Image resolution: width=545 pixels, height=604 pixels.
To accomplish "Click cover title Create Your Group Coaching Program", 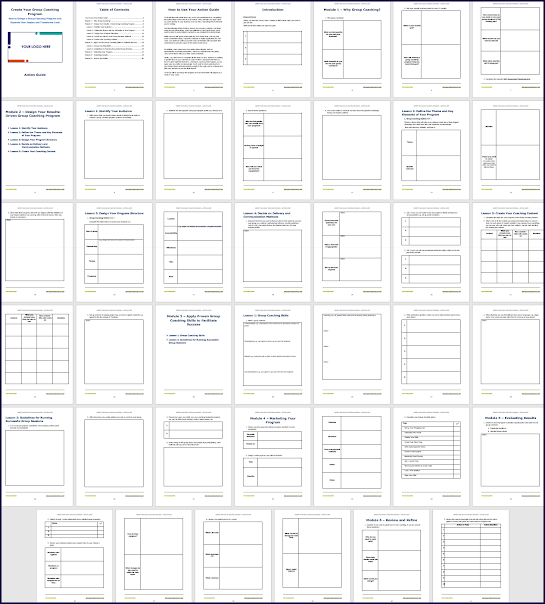I will tap(35, 12).
